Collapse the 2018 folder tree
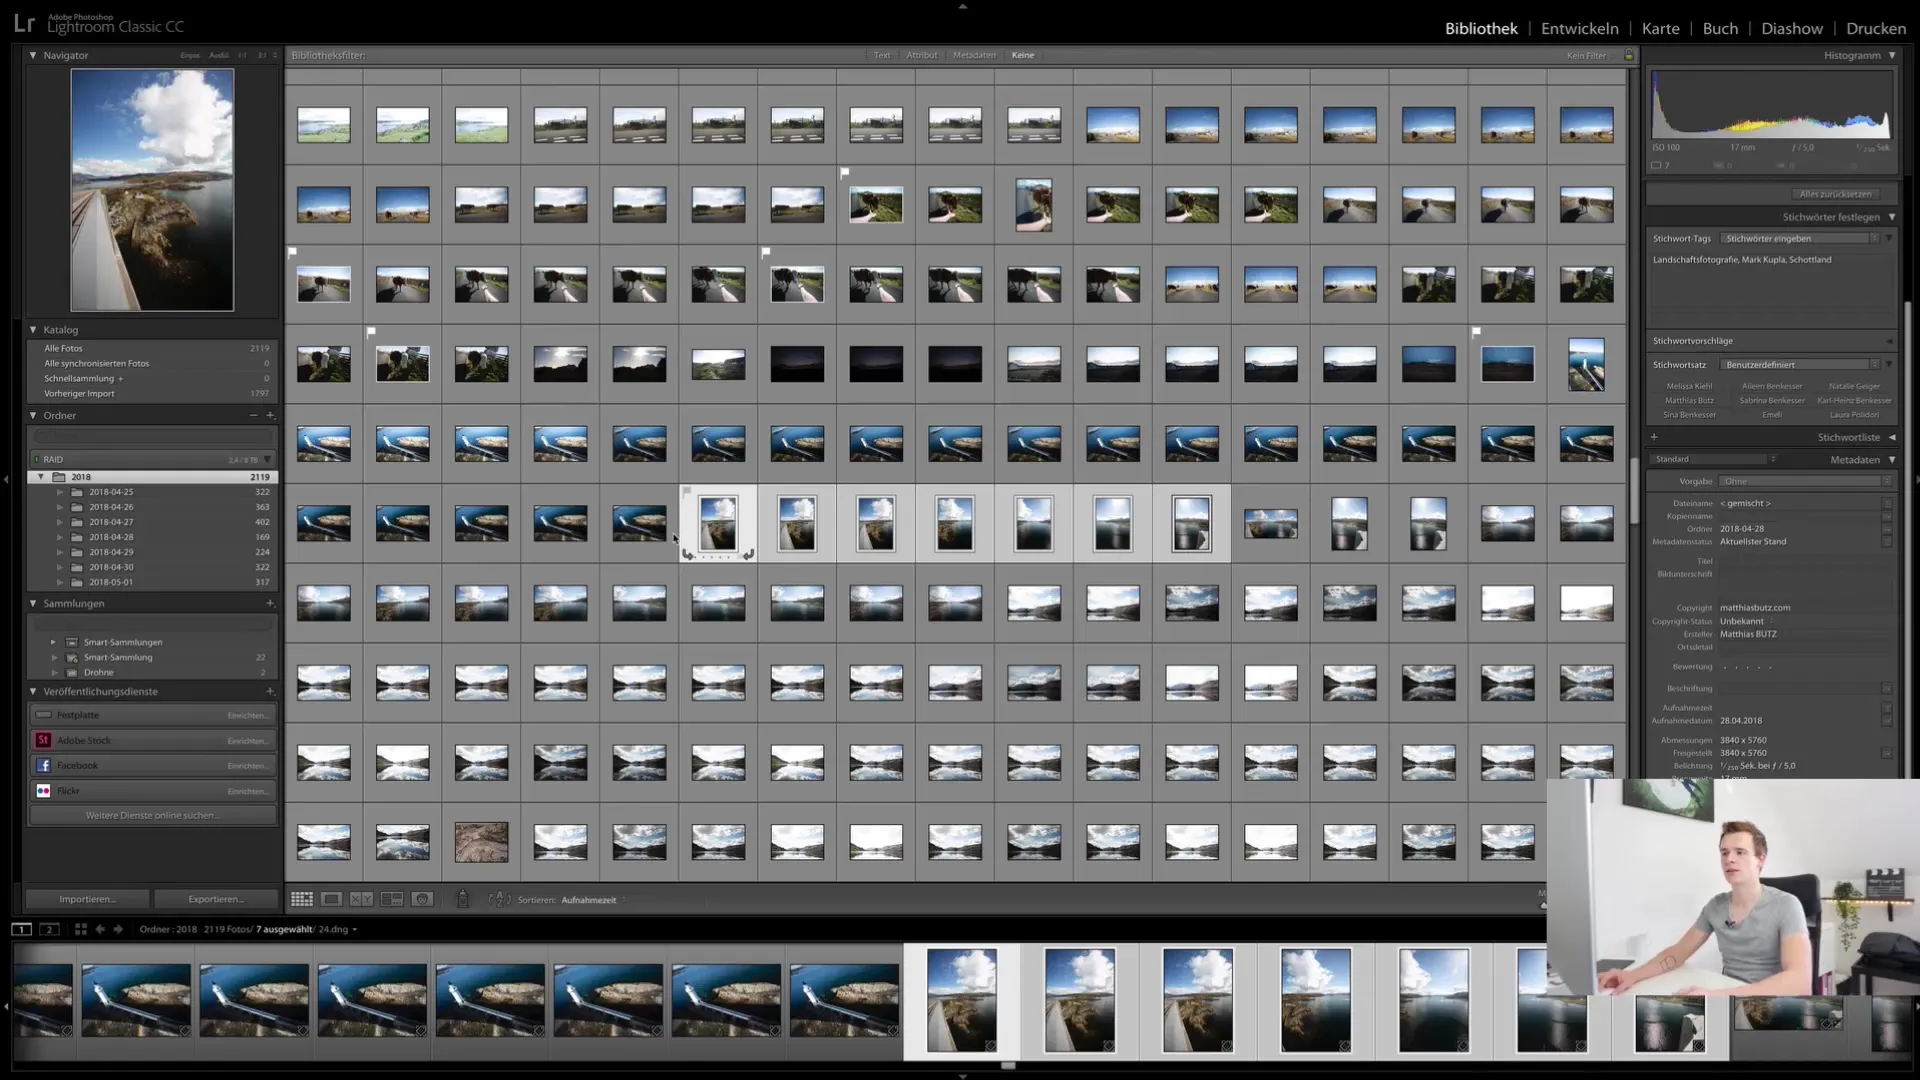The width and height of the screenshot is (1920, 1080). (41, 477)
